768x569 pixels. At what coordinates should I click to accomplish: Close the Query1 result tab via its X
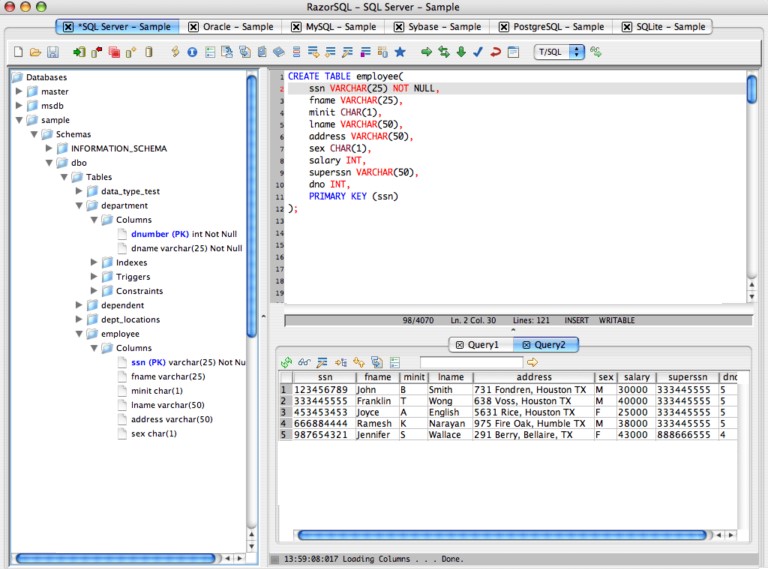(x=459, y=345)
